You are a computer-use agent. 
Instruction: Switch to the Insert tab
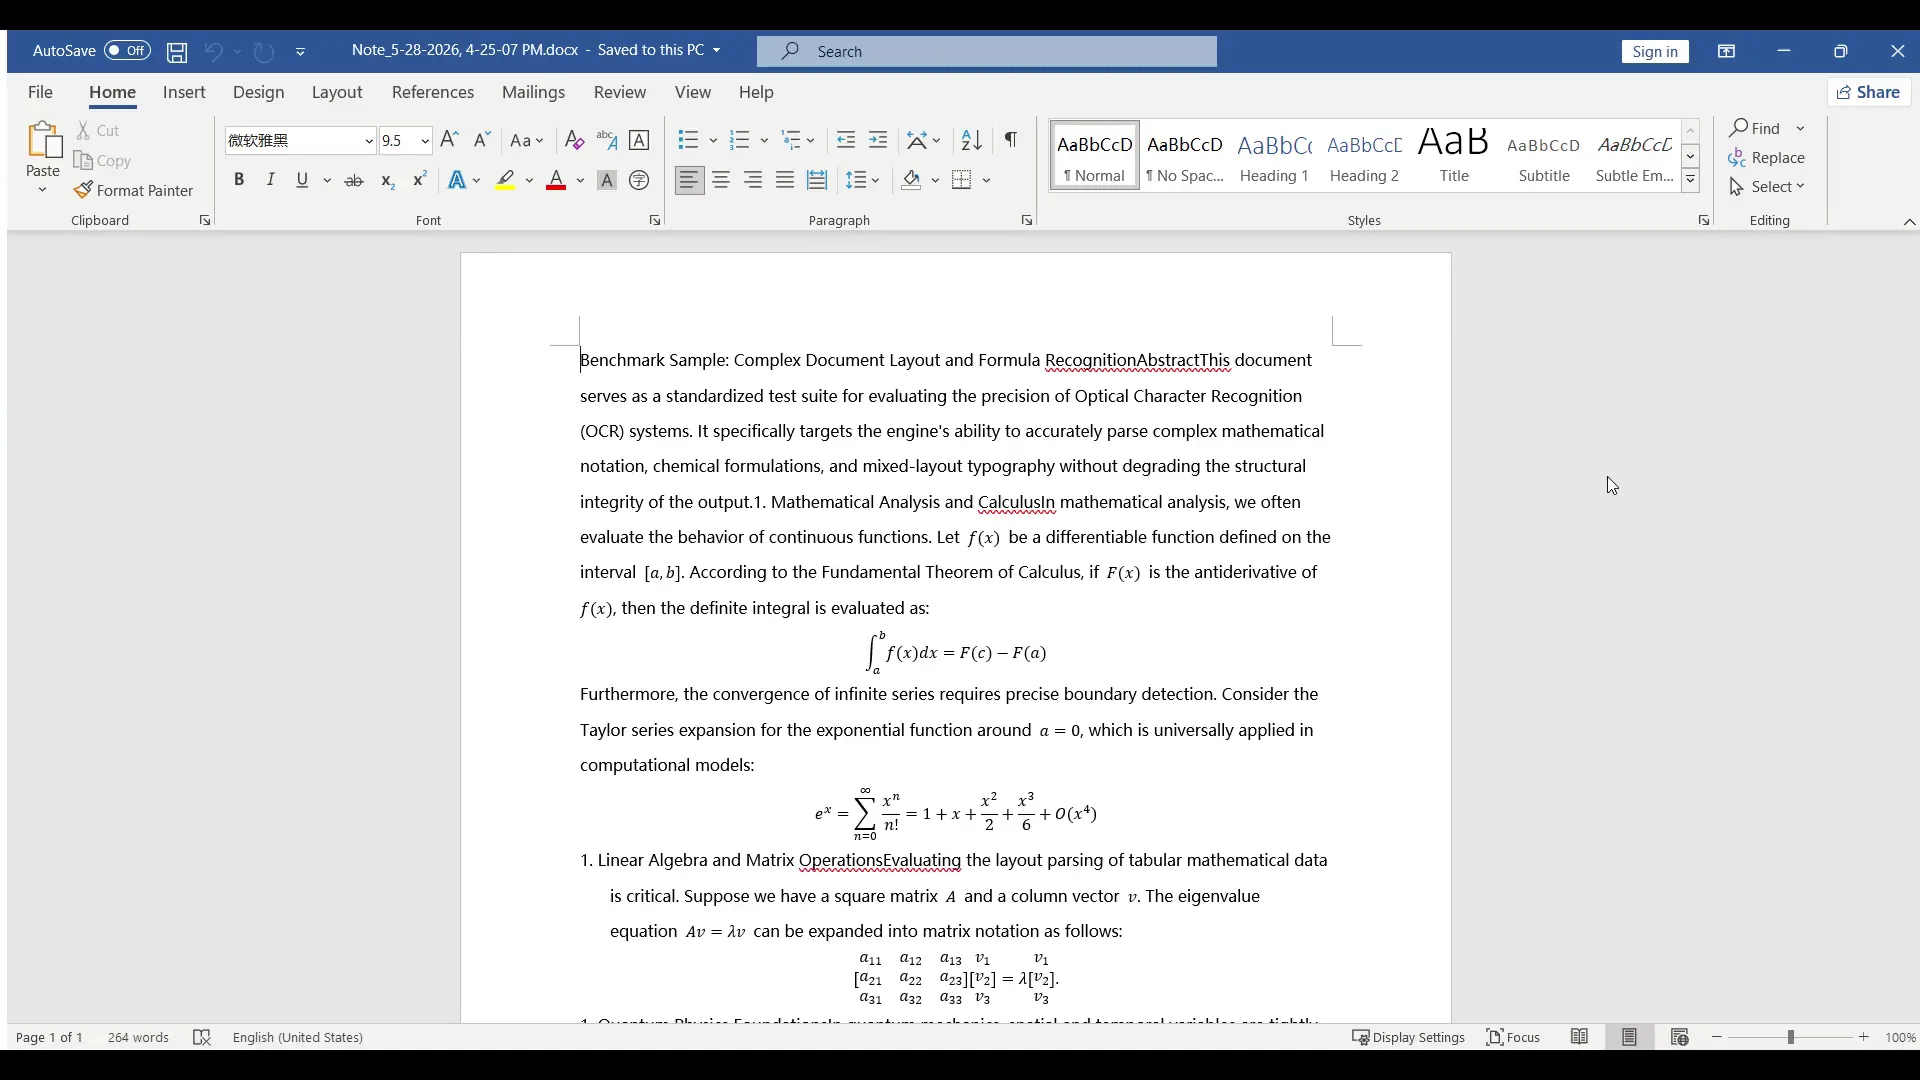[x=184, y=92]
